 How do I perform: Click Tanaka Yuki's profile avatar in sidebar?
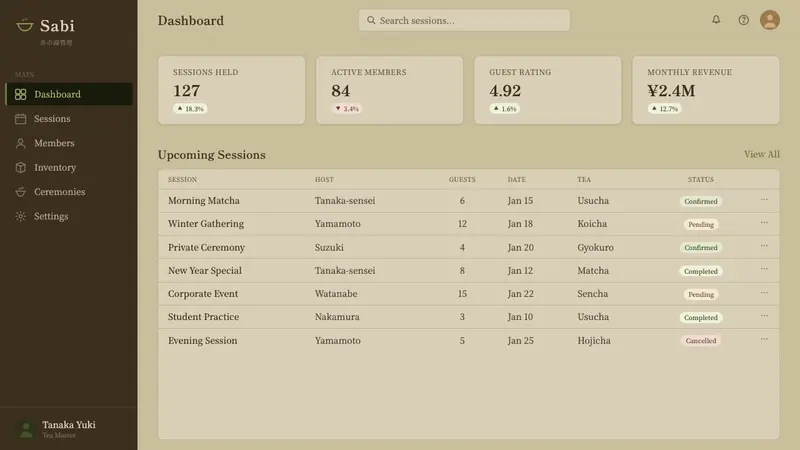pyautogui.click(x=26, y=429)
